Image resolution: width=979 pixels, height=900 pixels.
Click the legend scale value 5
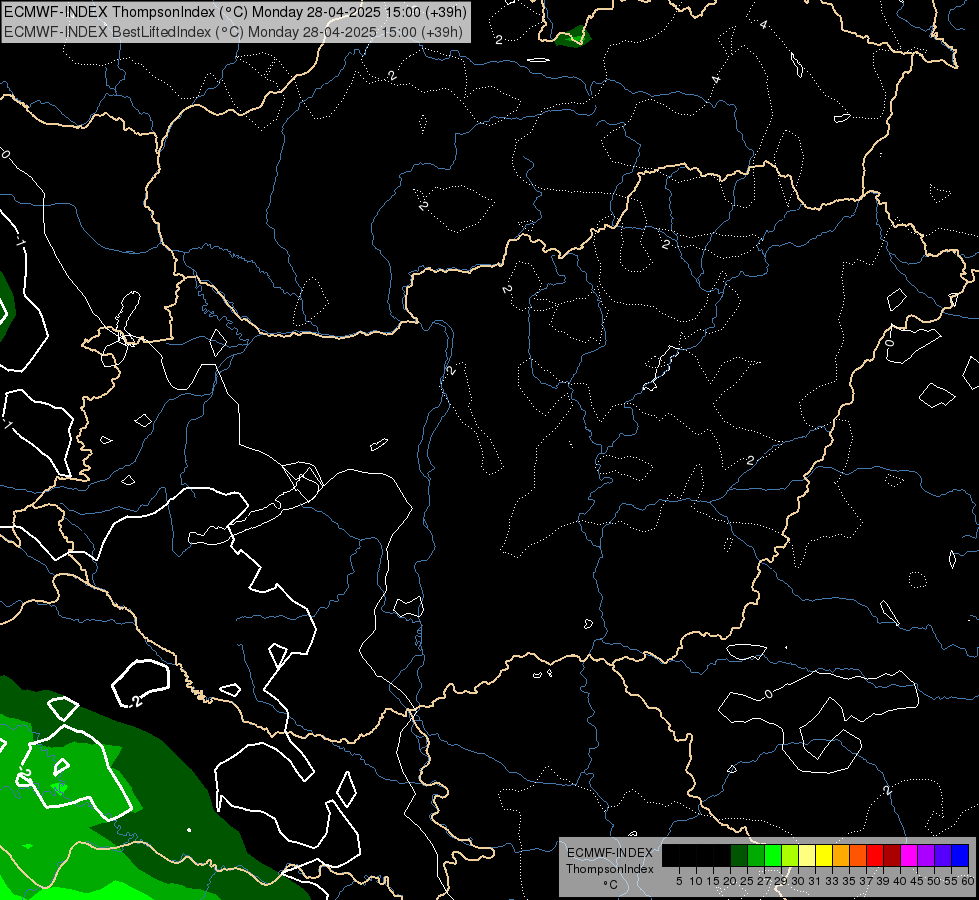[x=679, y=881]
